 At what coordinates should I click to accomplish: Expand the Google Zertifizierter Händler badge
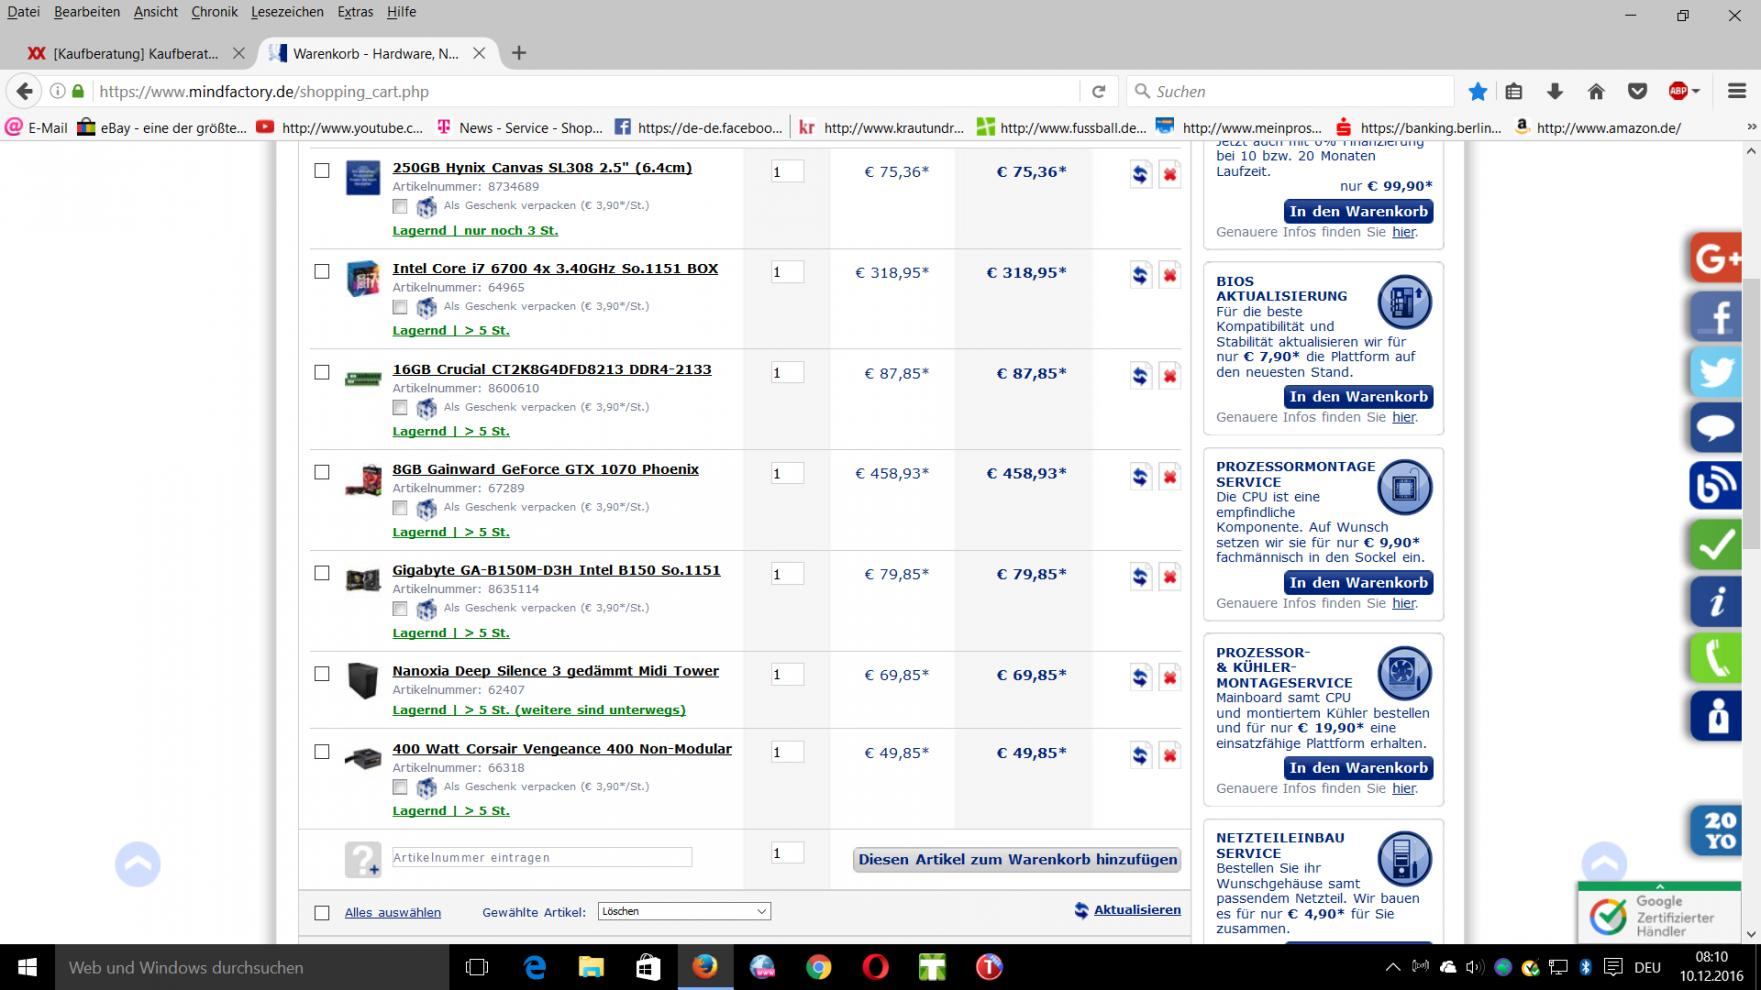[1659, 886]
